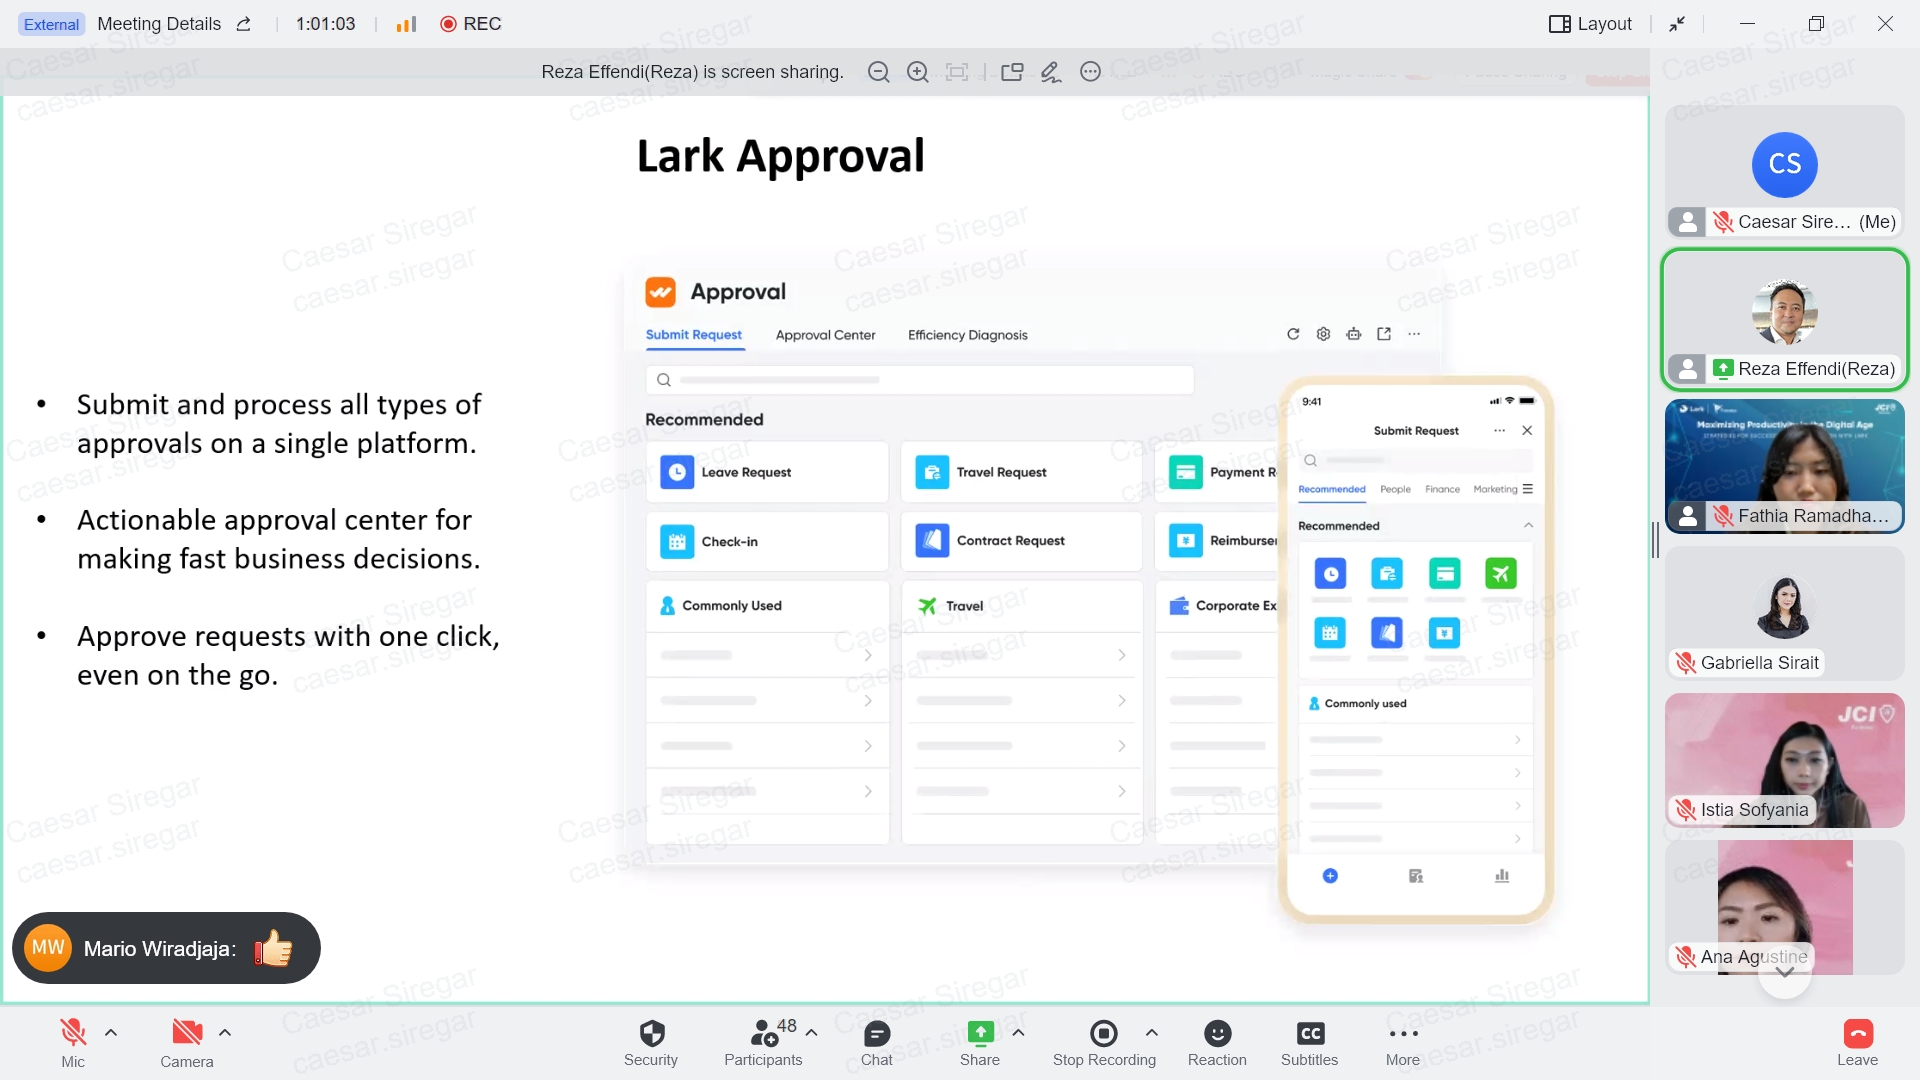Click the Share screen button
Screen dimensions: 1920x1080
(x=980, y=1042)
